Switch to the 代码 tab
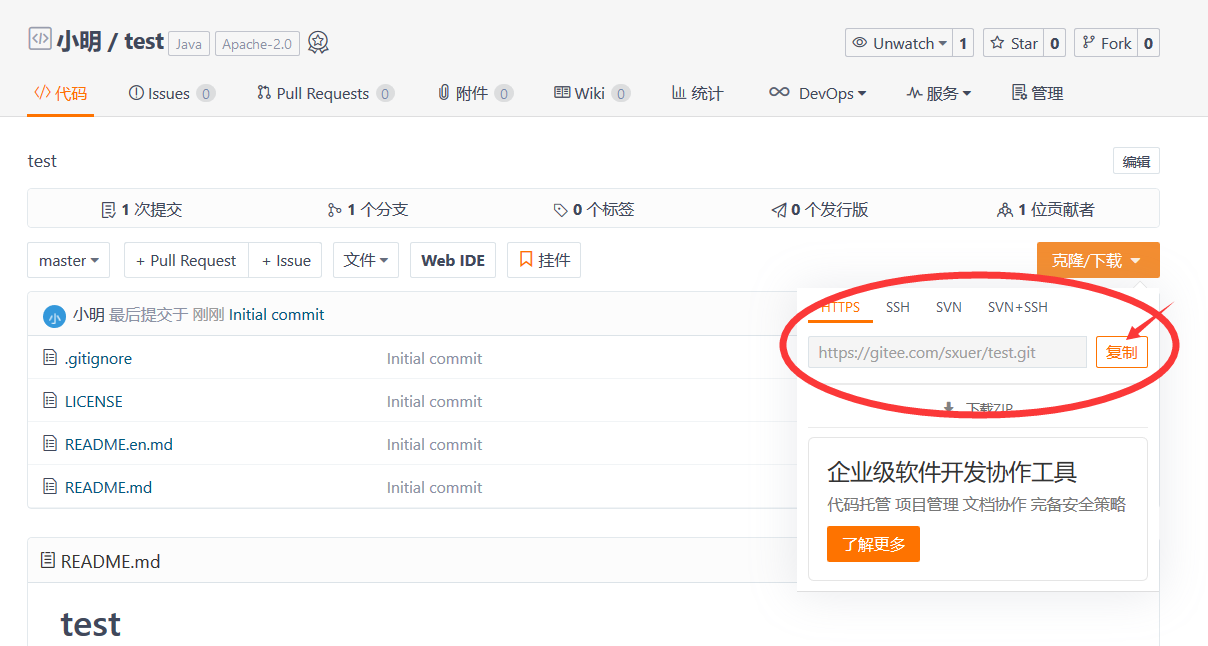 (x=61, y=93)
